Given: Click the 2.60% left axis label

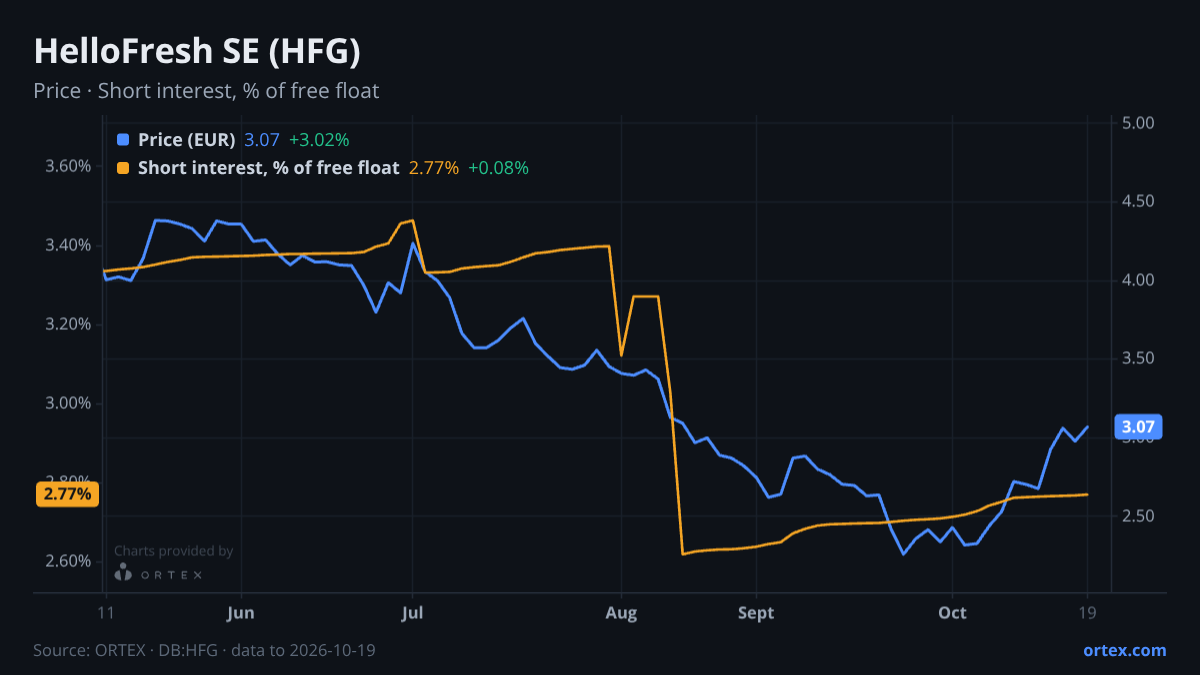Looking at the screenshot, I should [x=68, y=561].
